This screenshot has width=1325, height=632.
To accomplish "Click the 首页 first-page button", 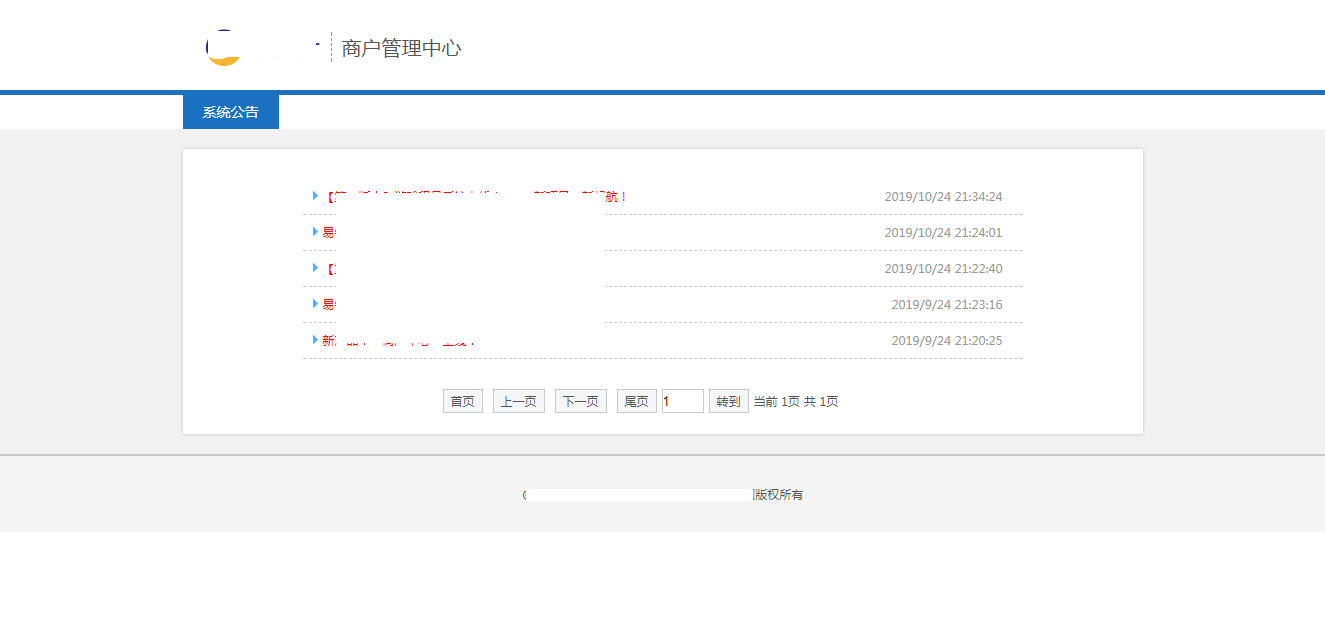I will coord(462,400).
